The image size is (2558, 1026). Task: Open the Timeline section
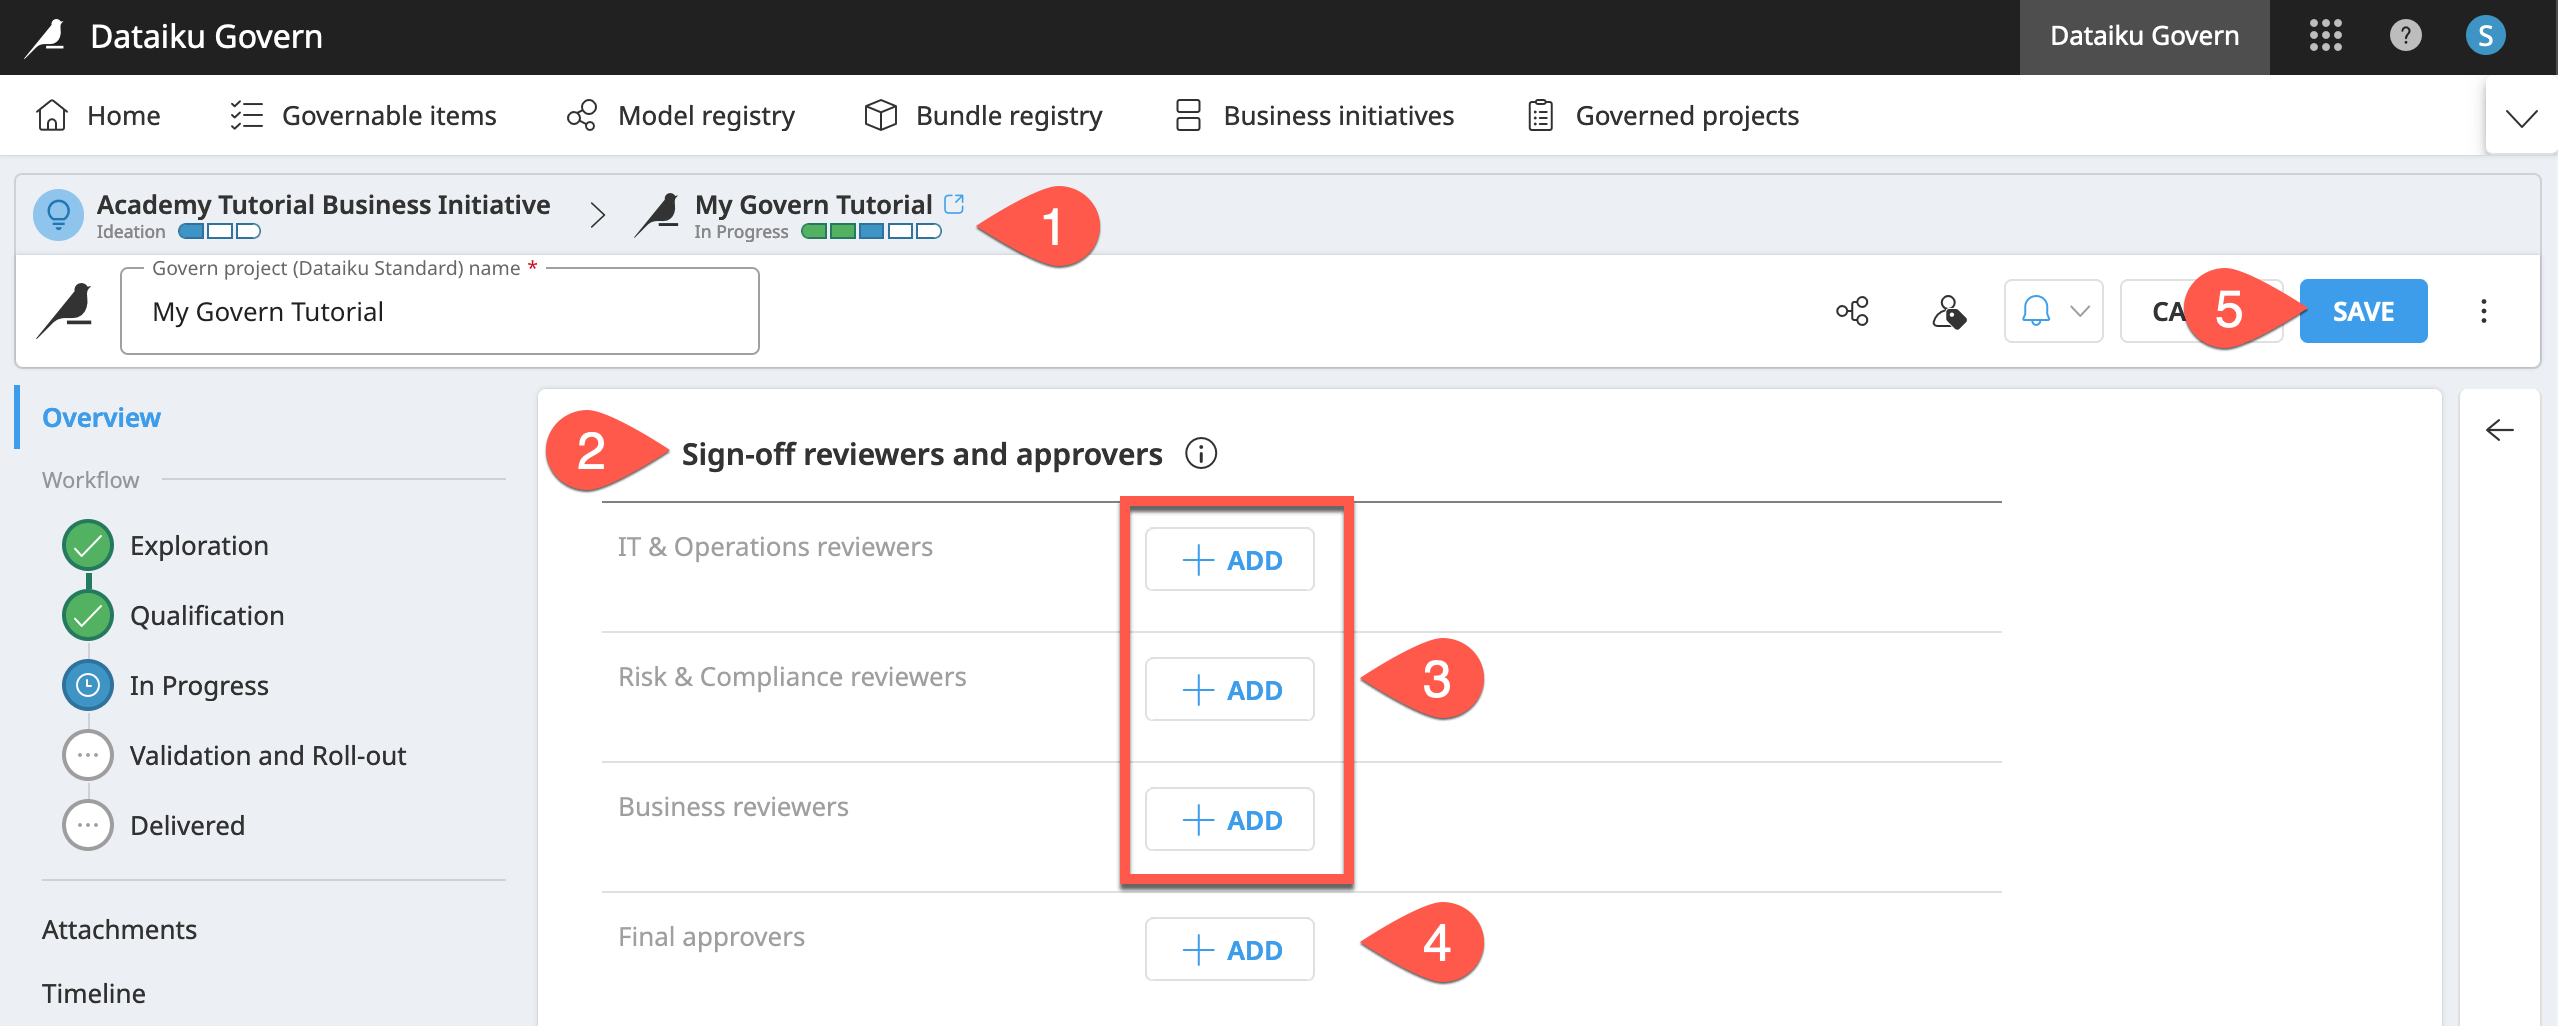click(94, 993)
